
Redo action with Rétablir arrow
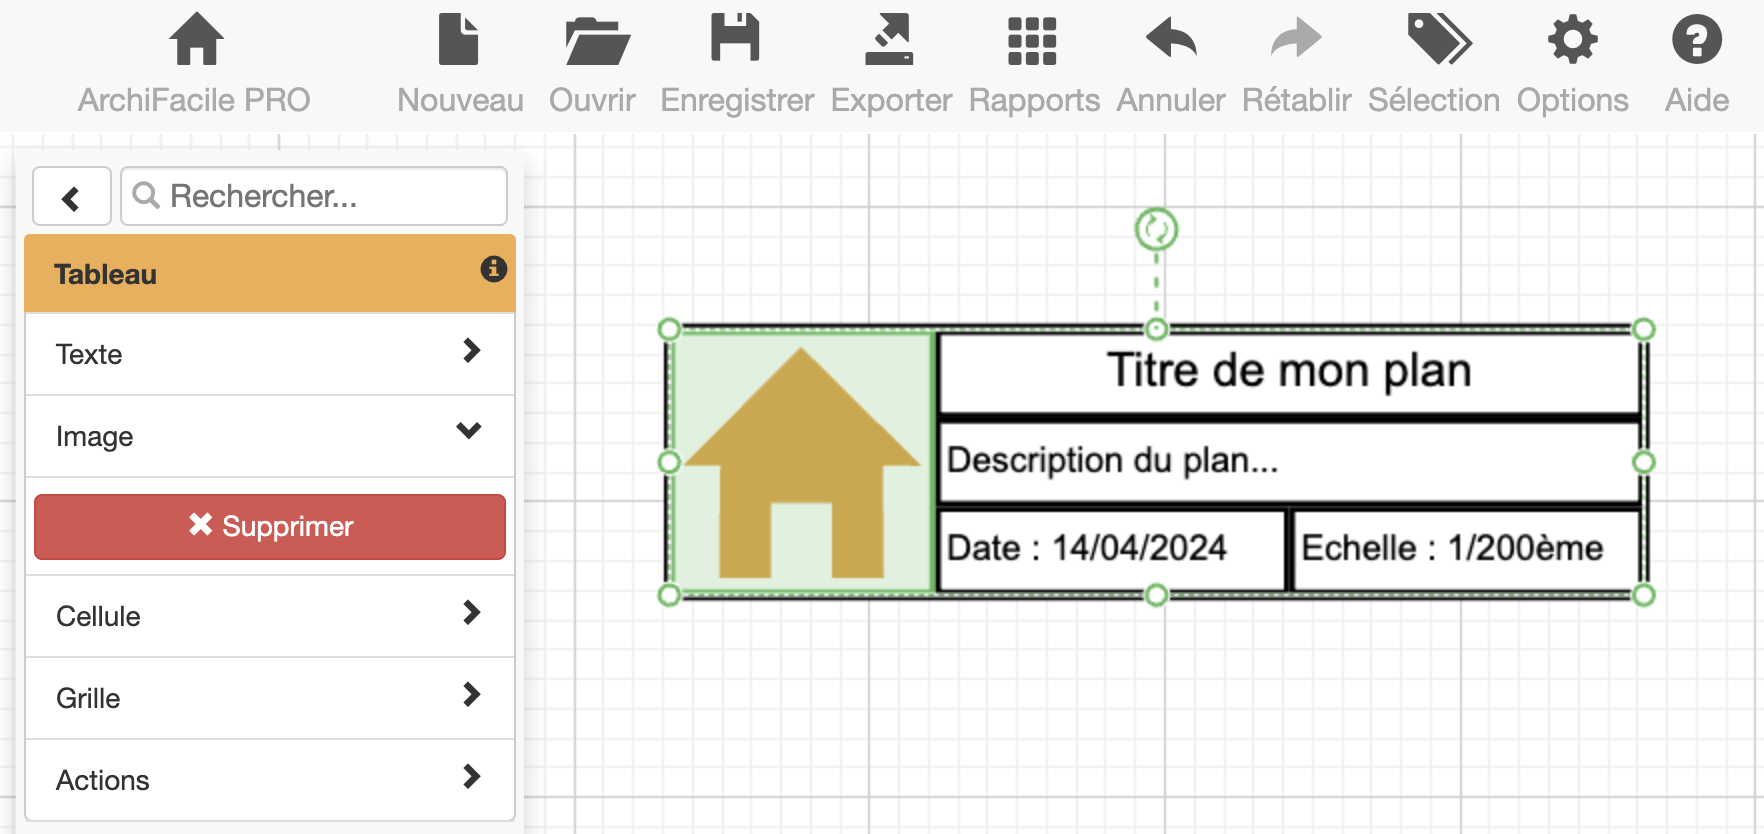(x=1295, y=40)
